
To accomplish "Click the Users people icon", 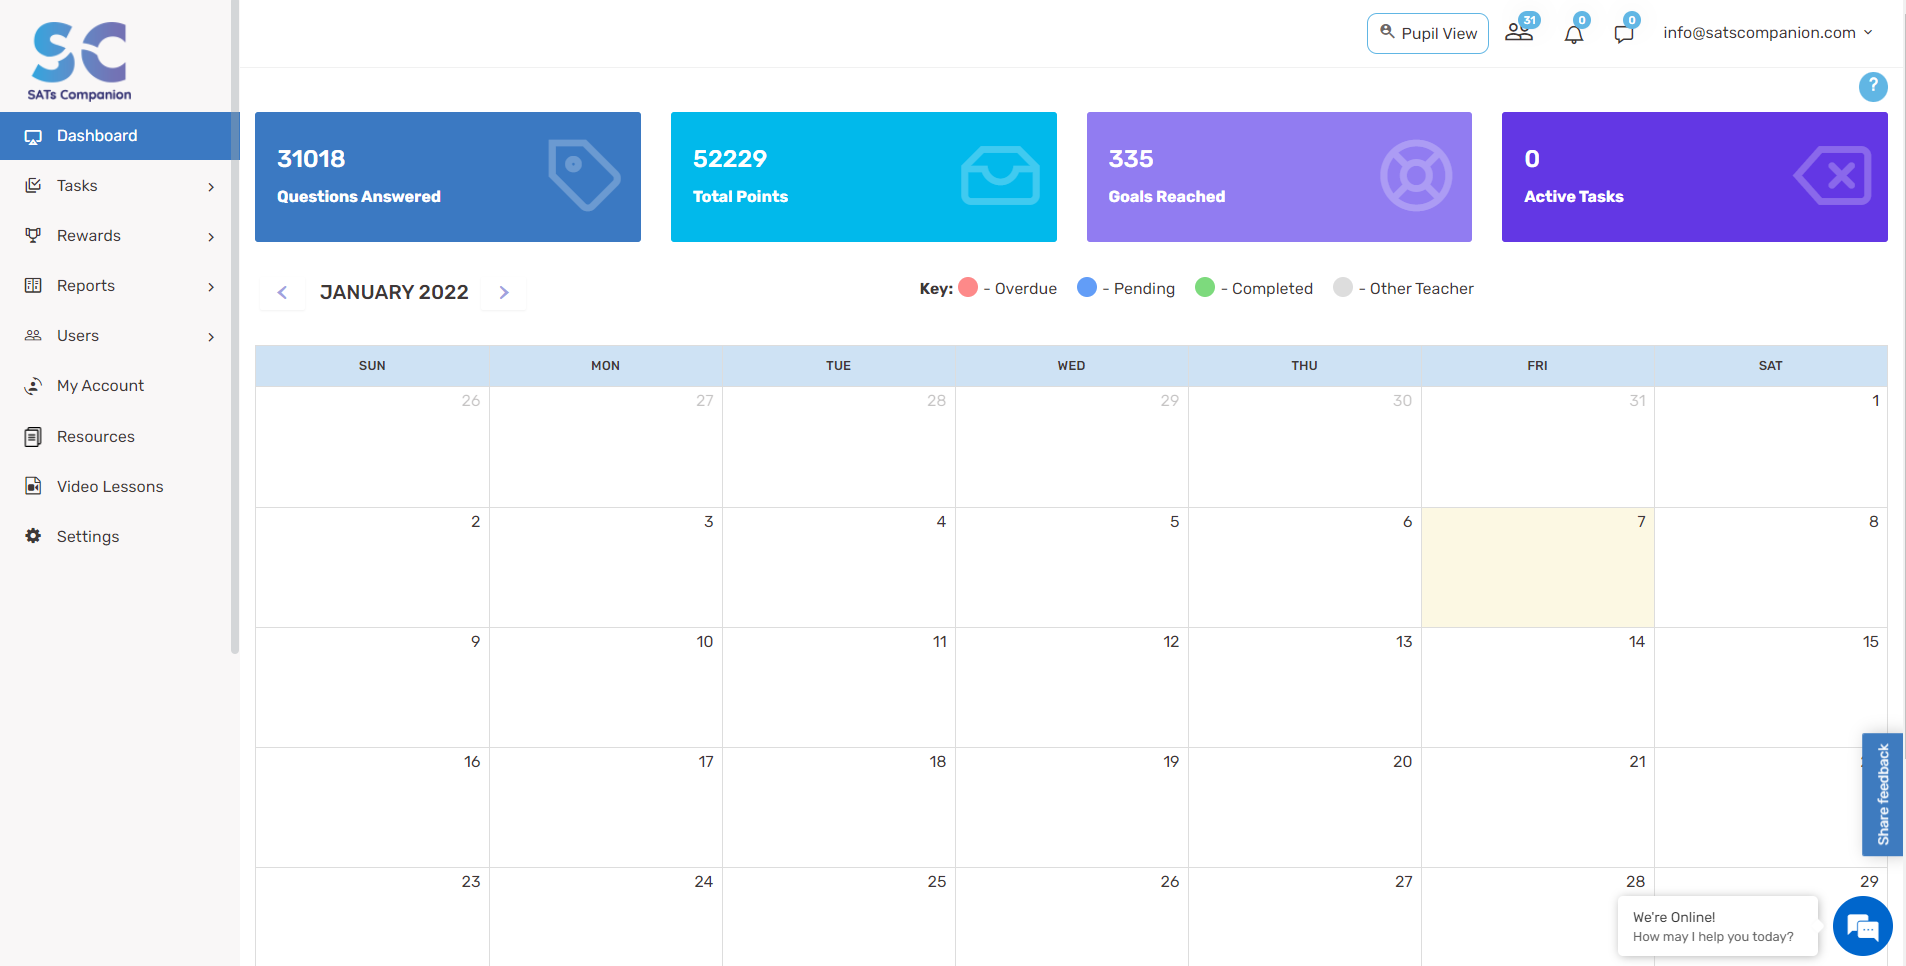I will coord(33,336).
